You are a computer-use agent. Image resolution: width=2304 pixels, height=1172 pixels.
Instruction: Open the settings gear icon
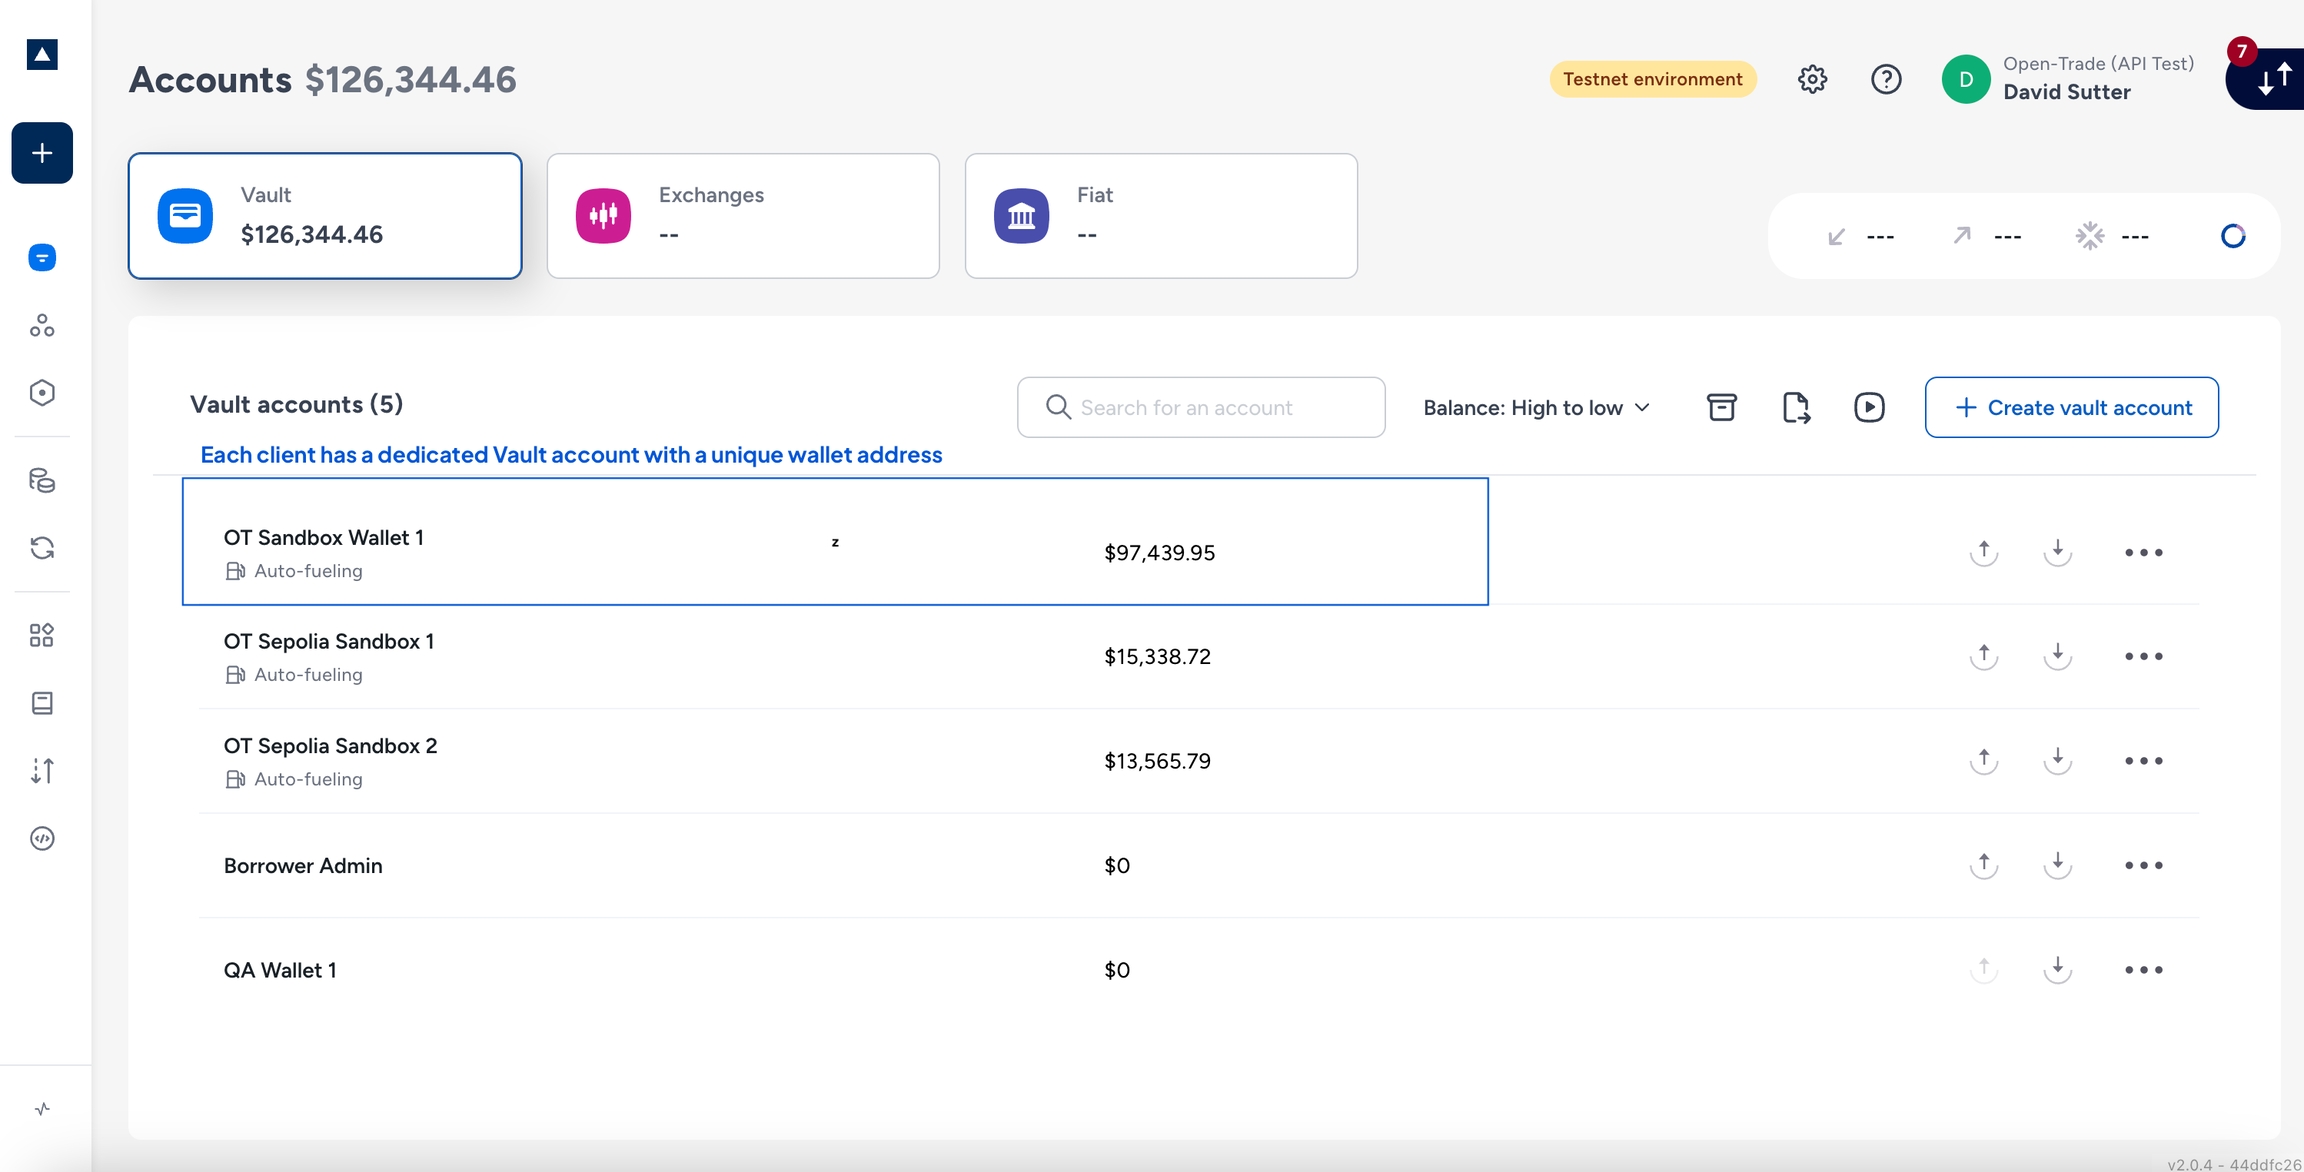pyautogui.click(x=1812, y=79)
